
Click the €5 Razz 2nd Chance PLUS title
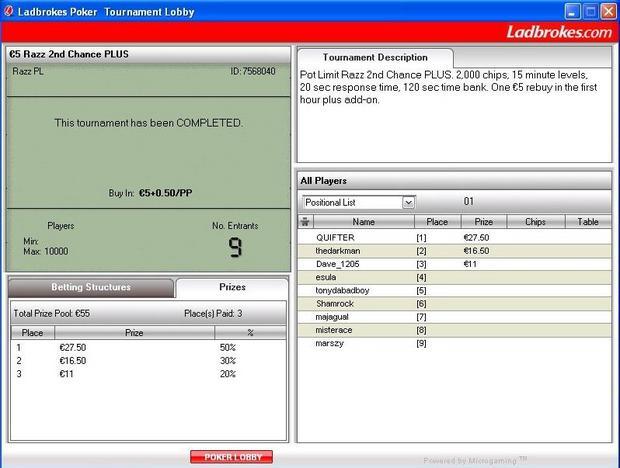click(69, 54)
